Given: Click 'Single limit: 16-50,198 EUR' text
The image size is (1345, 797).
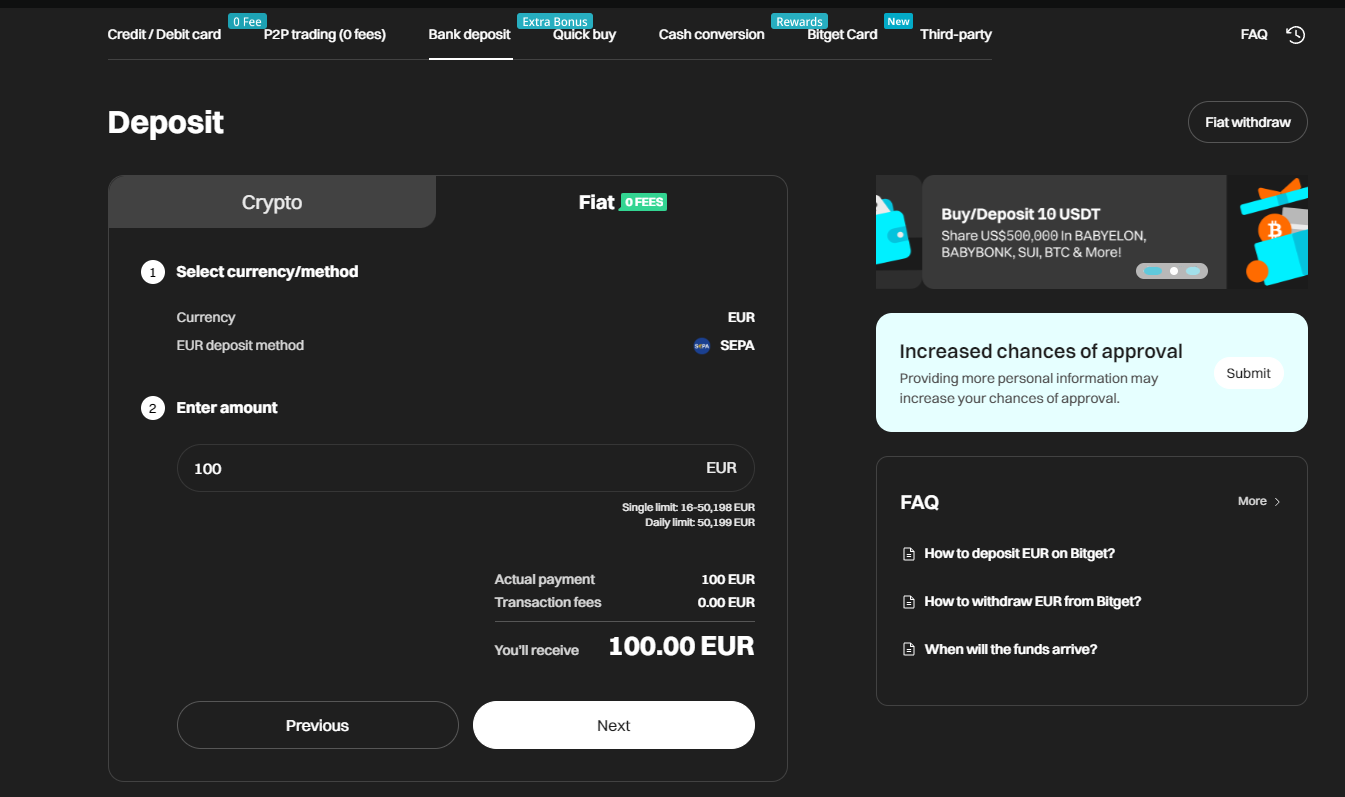Looking at the screenshot, I should point(688,508).
